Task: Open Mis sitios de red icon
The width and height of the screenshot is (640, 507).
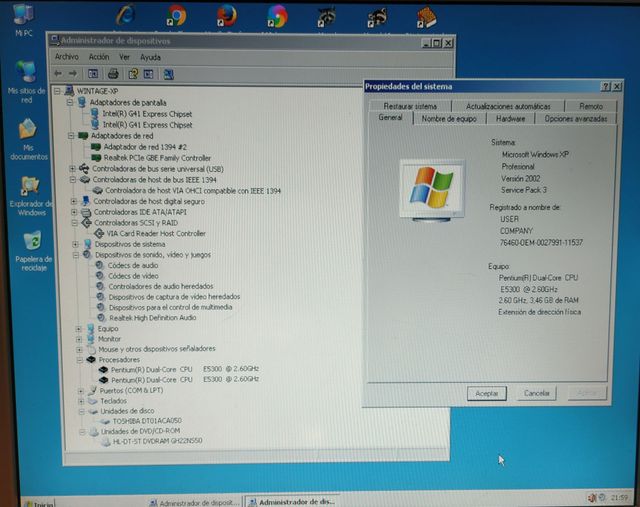Action: (x=27, y=82)
